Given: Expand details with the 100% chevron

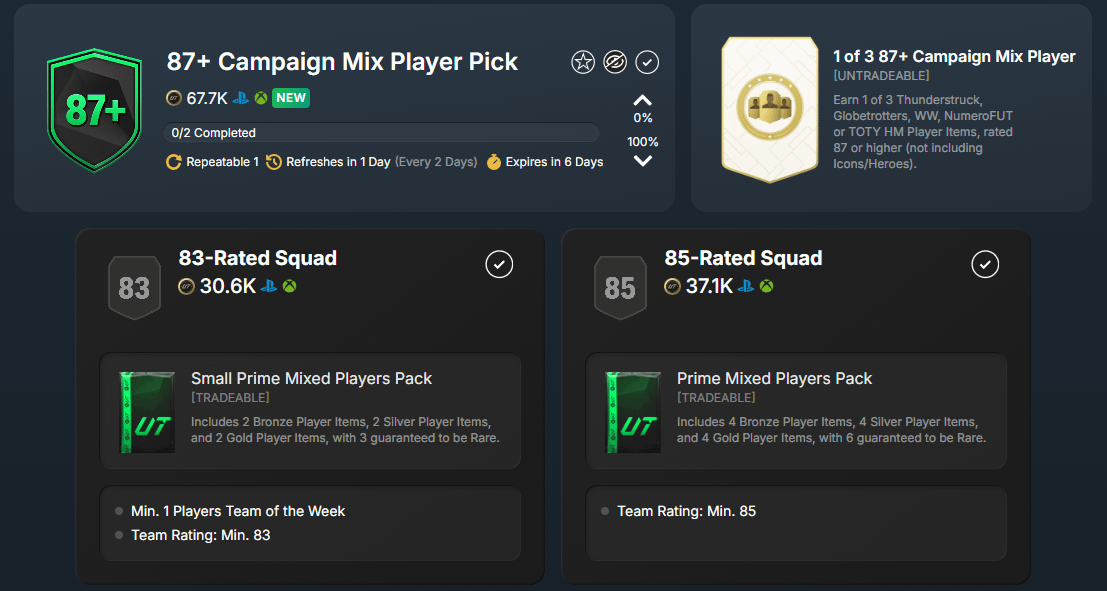Looking at the screenshot, I should 643,160.
